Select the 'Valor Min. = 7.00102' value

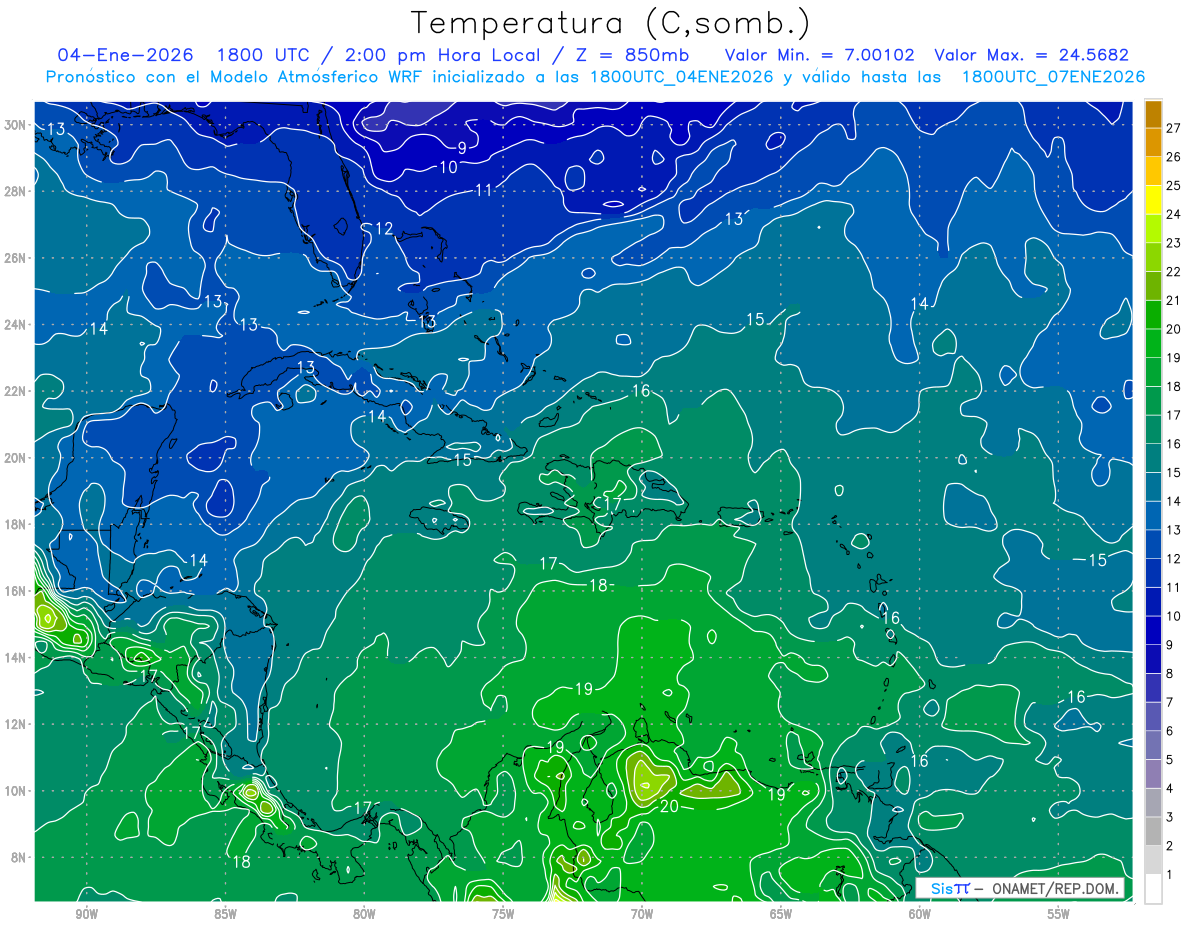pos(818,55)
